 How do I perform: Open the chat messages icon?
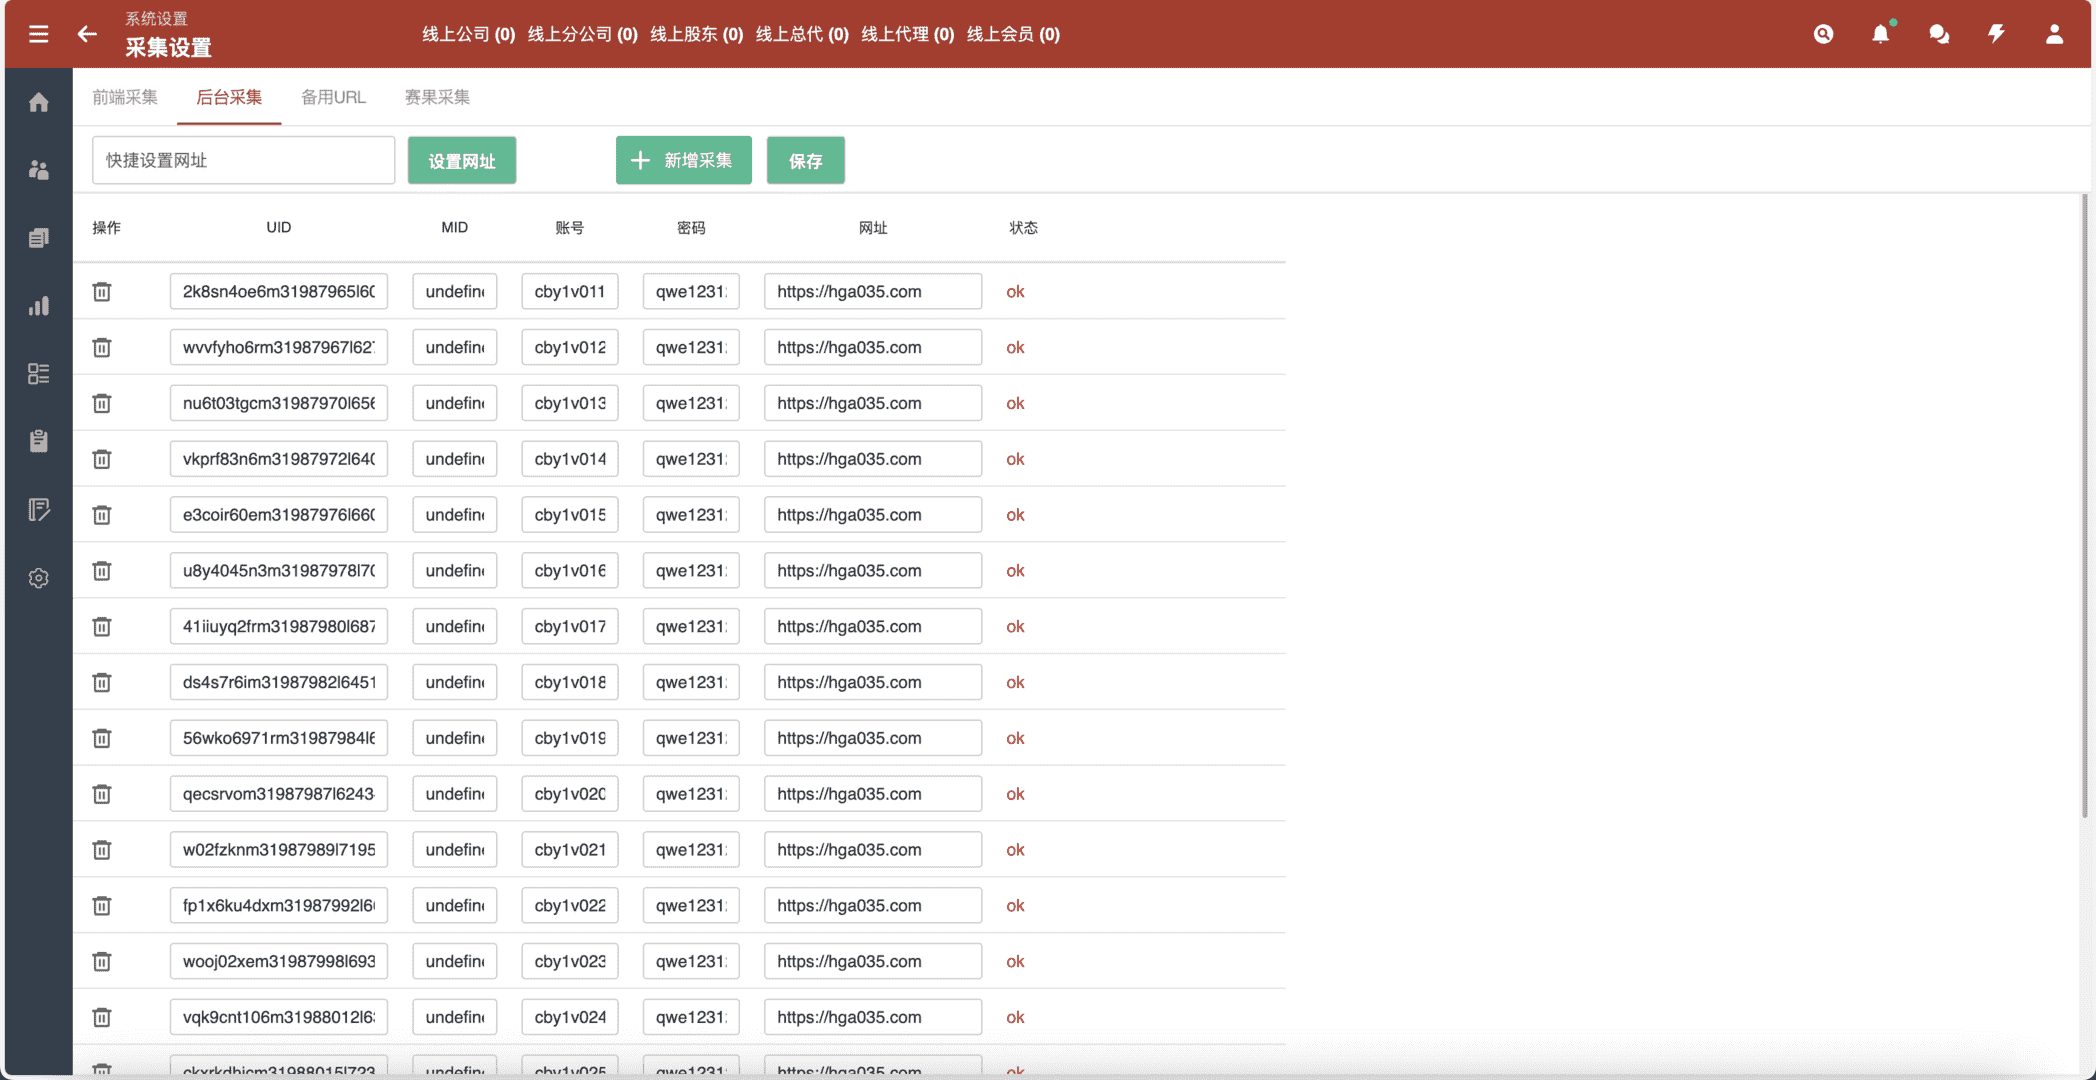pos(1938,34)
